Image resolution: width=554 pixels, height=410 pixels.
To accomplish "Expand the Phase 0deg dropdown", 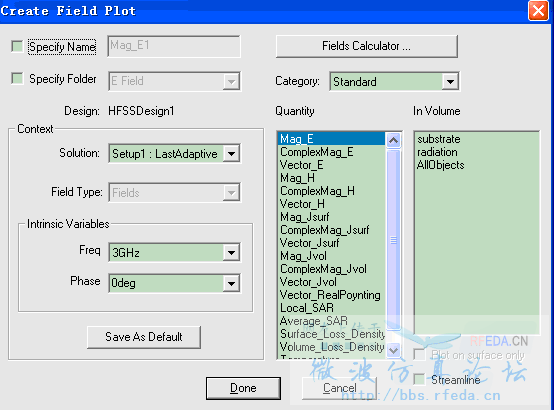I will pos(231,283).
